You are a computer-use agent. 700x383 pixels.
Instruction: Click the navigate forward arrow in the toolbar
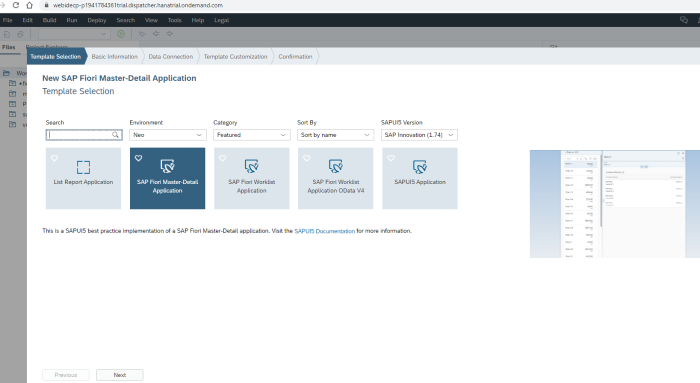pos(170,34)
